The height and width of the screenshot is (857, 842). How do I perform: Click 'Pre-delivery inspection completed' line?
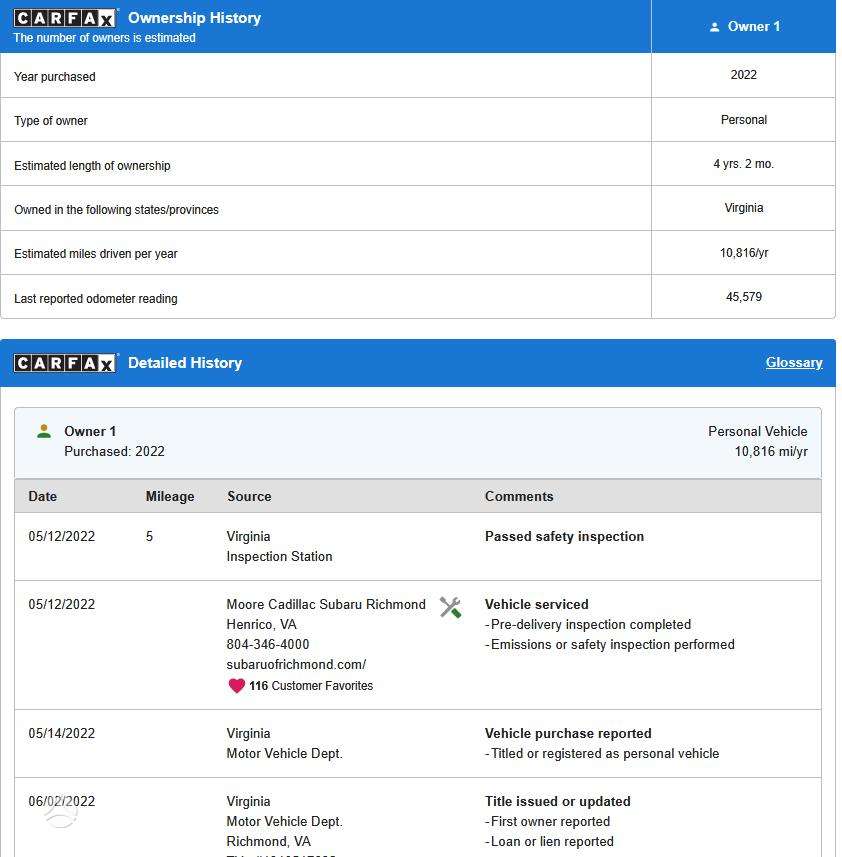[x=588, y=625]
